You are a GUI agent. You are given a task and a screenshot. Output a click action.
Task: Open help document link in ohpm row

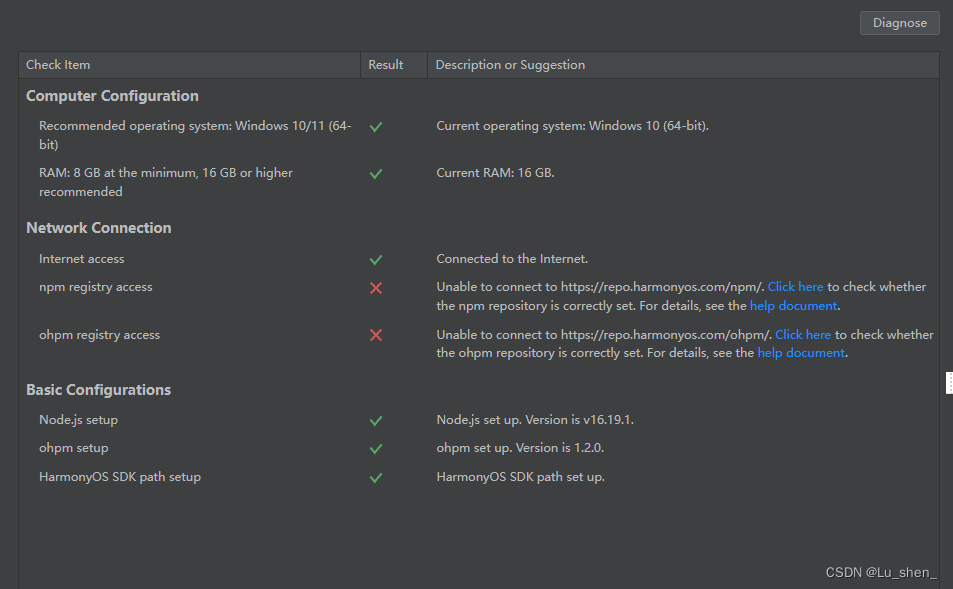tap(801, 353)
